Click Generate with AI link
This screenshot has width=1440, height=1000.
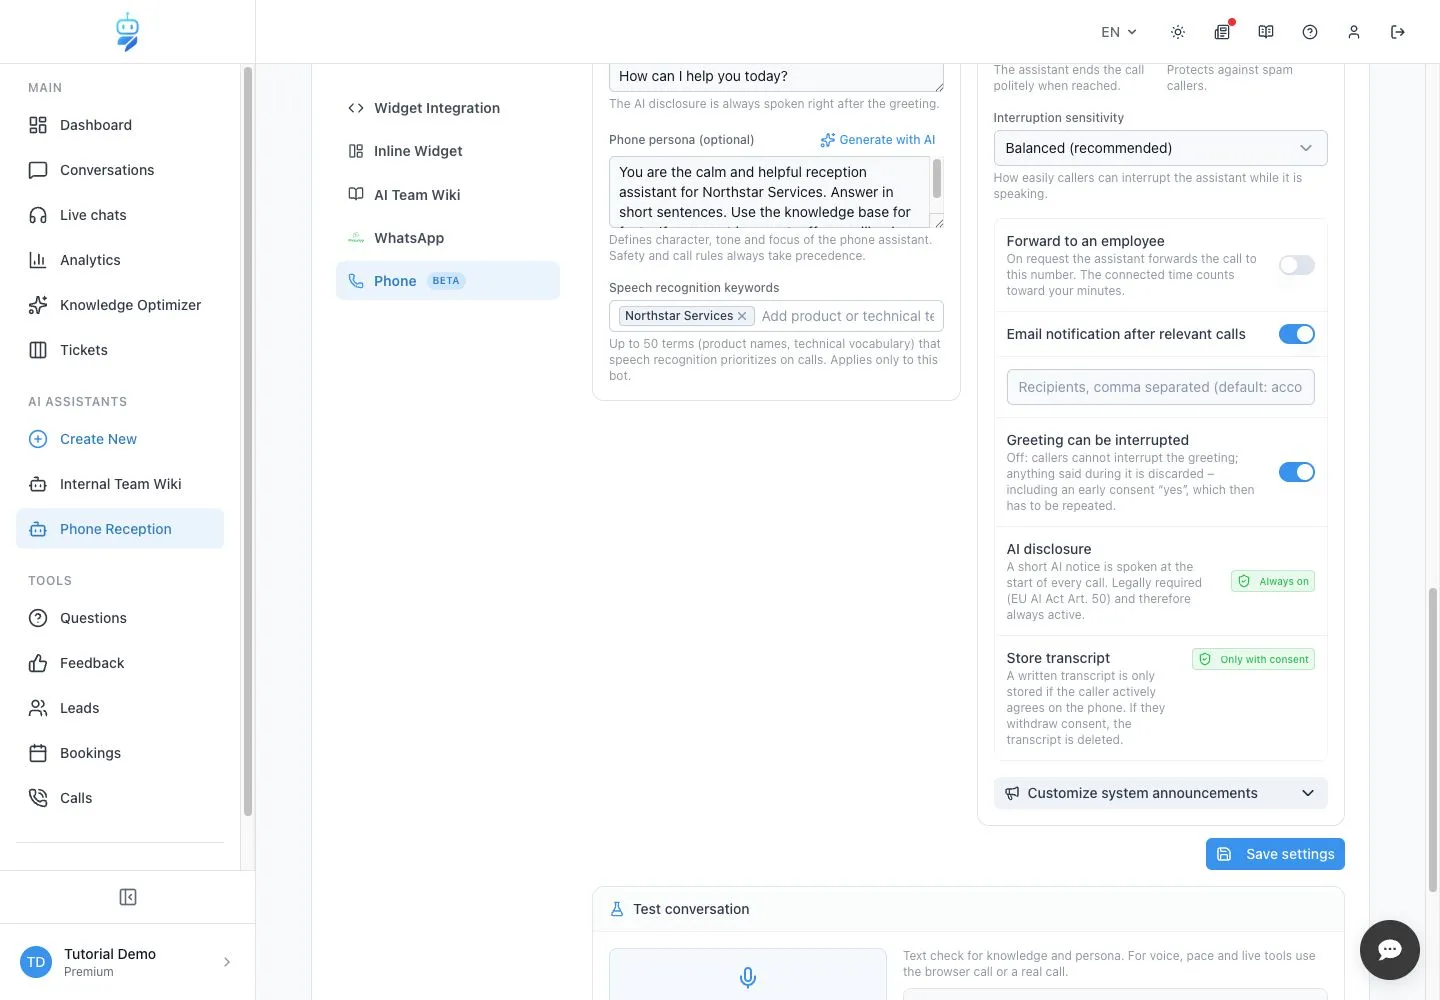(878, 140)
